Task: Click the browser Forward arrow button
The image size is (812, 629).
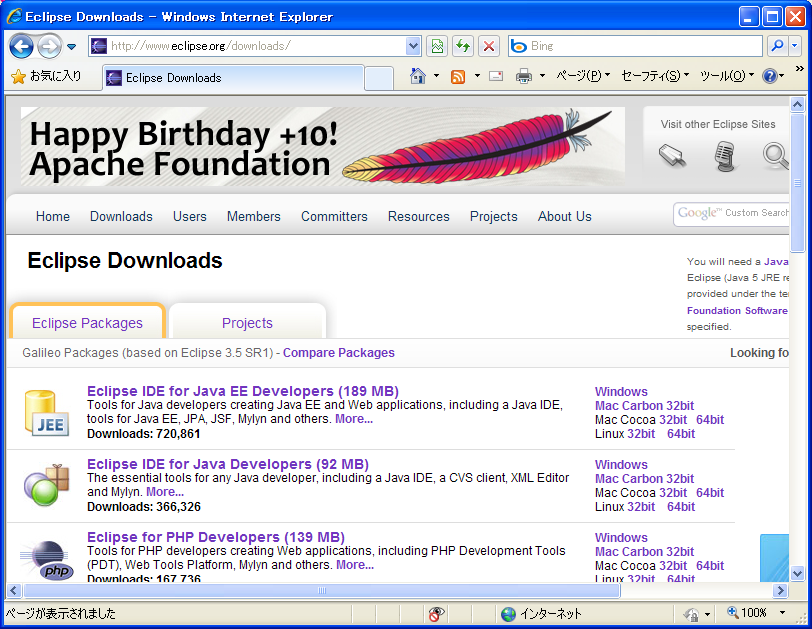Action: click(x=49, y=47)
